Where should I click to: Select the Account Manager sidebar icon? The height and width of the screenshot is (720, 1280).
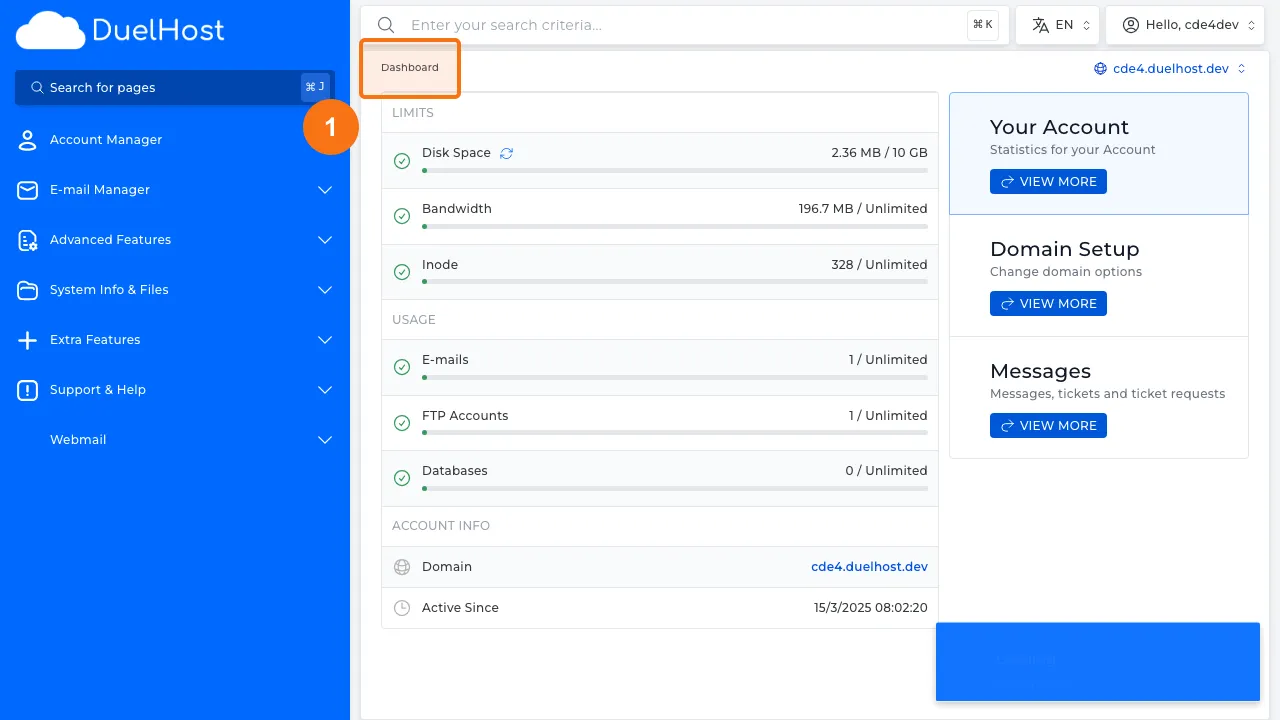27,139
